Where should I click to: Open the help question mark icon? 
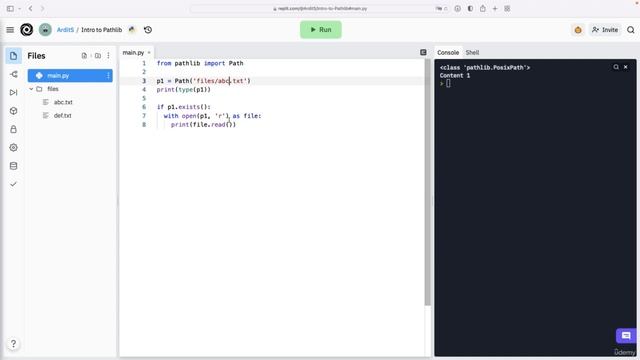[13, 344]
